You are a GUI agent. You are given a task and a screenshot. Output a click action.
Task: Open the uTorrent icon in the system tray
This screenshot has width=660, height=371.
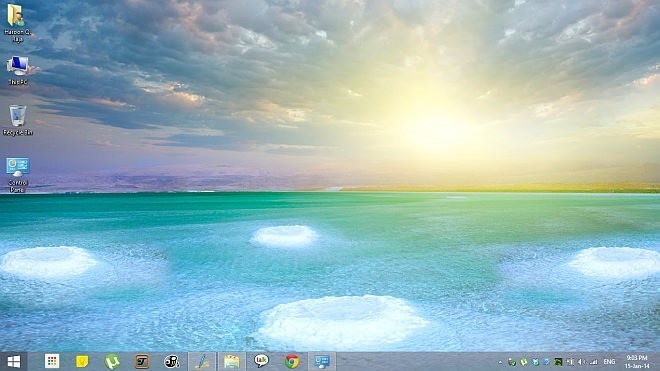[524, 362]
